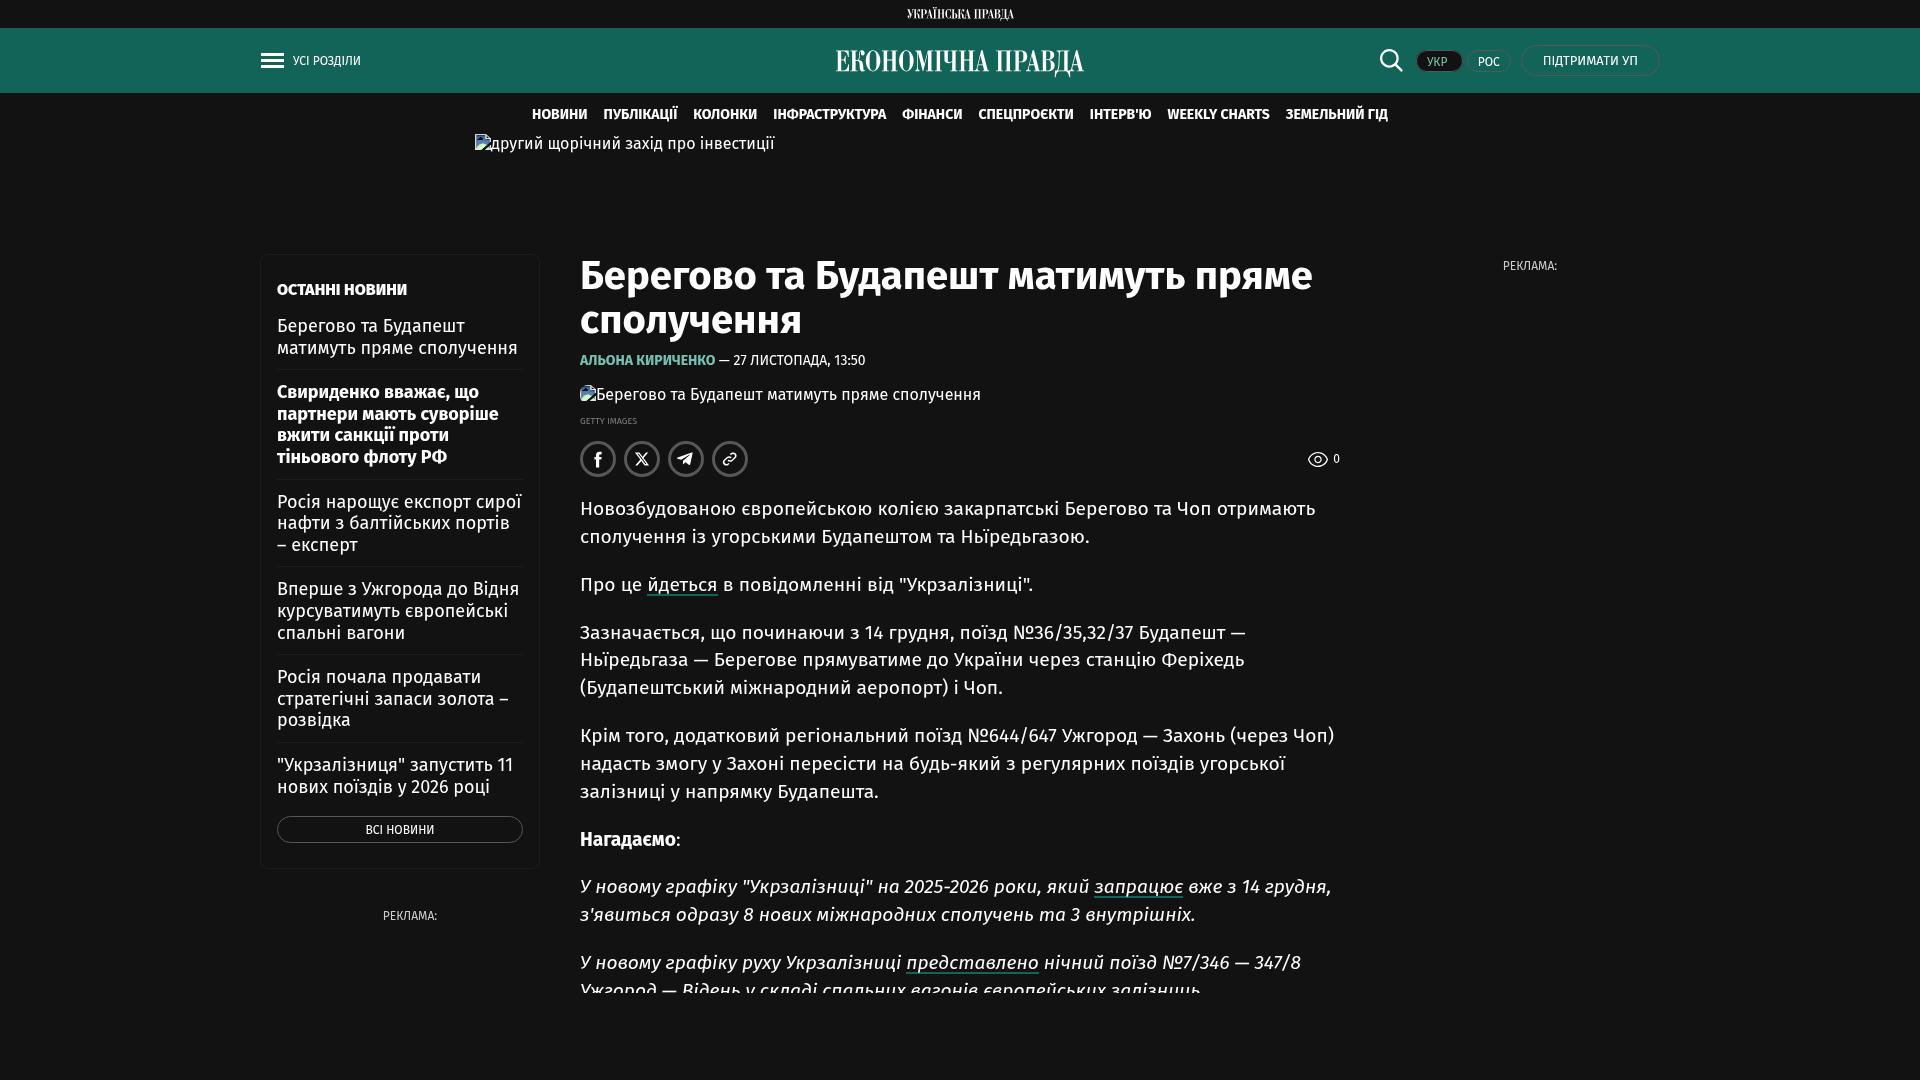Viewport: 1920px width, 1080px height.
Task: Copy article link icon
Action: pos(730,459)
